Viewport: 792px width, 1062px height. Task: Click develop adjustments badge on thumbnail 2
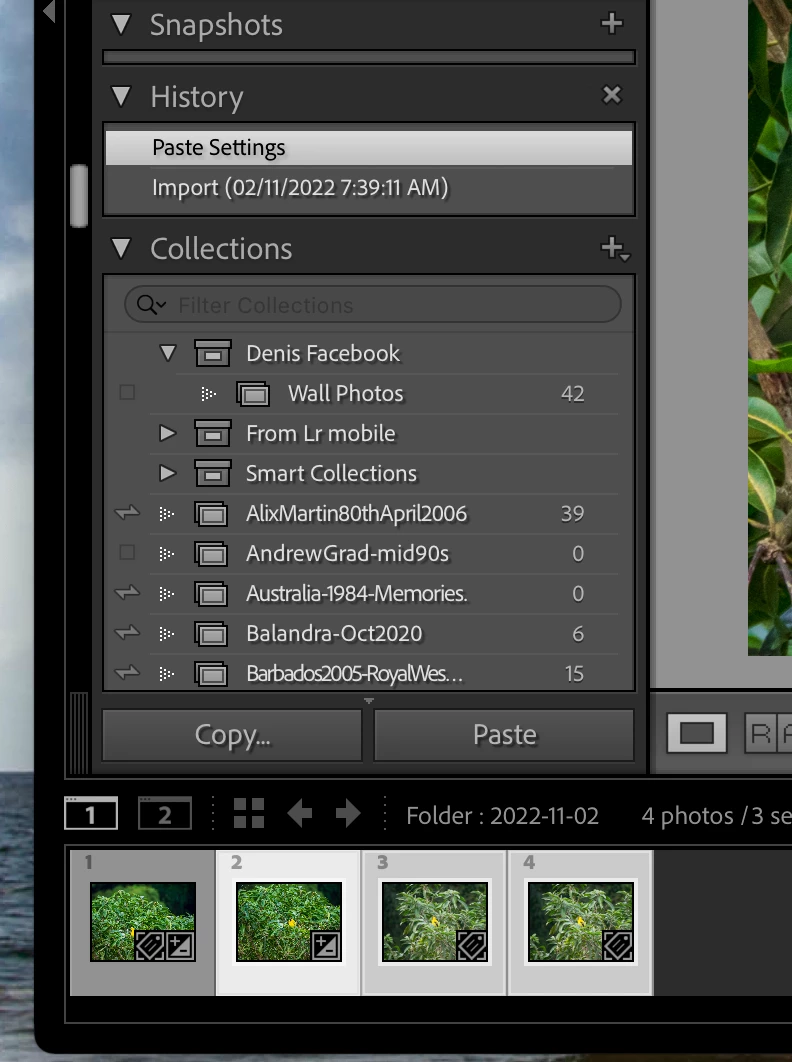point(326,946)
